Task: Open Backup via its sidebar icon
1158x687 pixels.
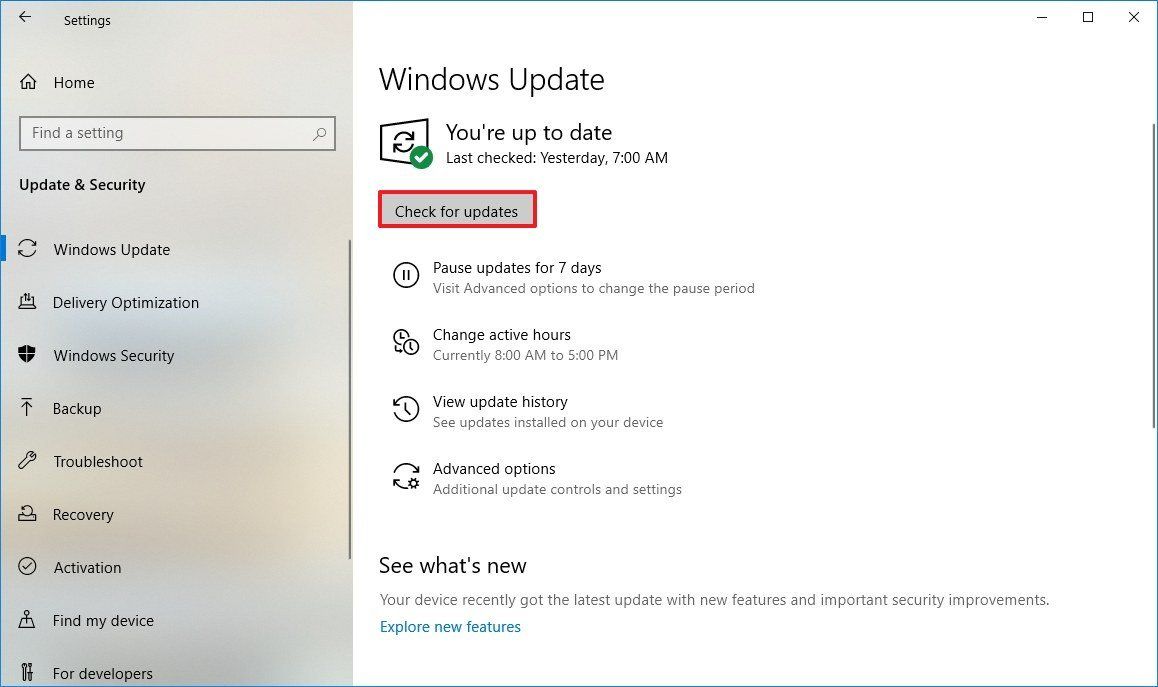Action: pos(27,408)
